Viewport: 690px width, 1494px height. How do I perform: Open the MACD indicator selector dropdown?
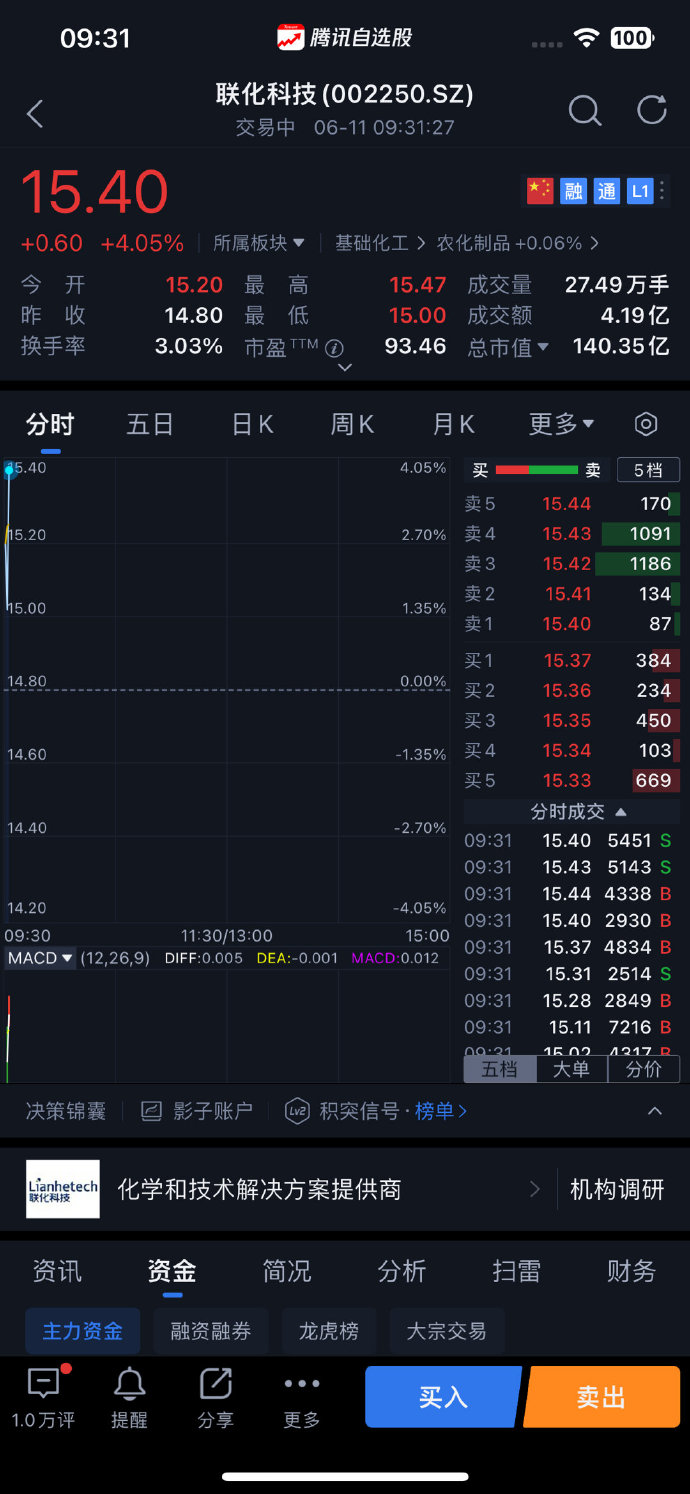(40, 957)
